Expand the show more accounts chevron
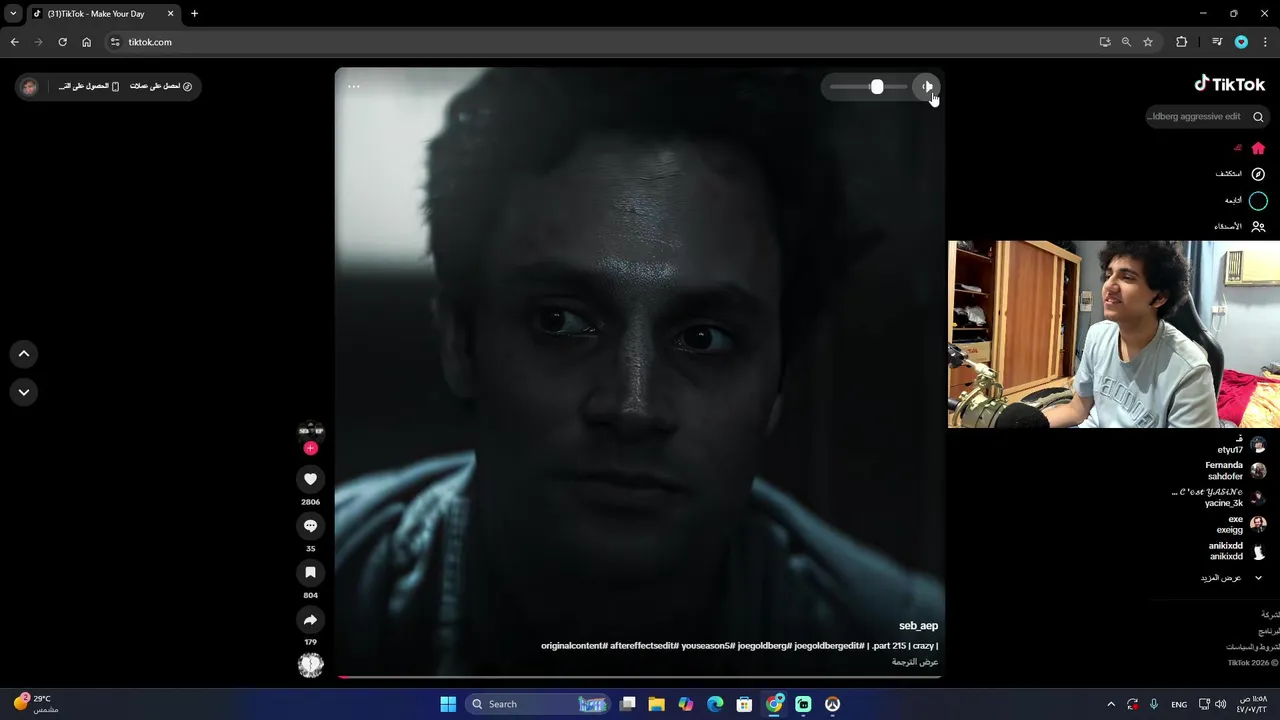This screenshot has height=720, width=1280. 1258,578
